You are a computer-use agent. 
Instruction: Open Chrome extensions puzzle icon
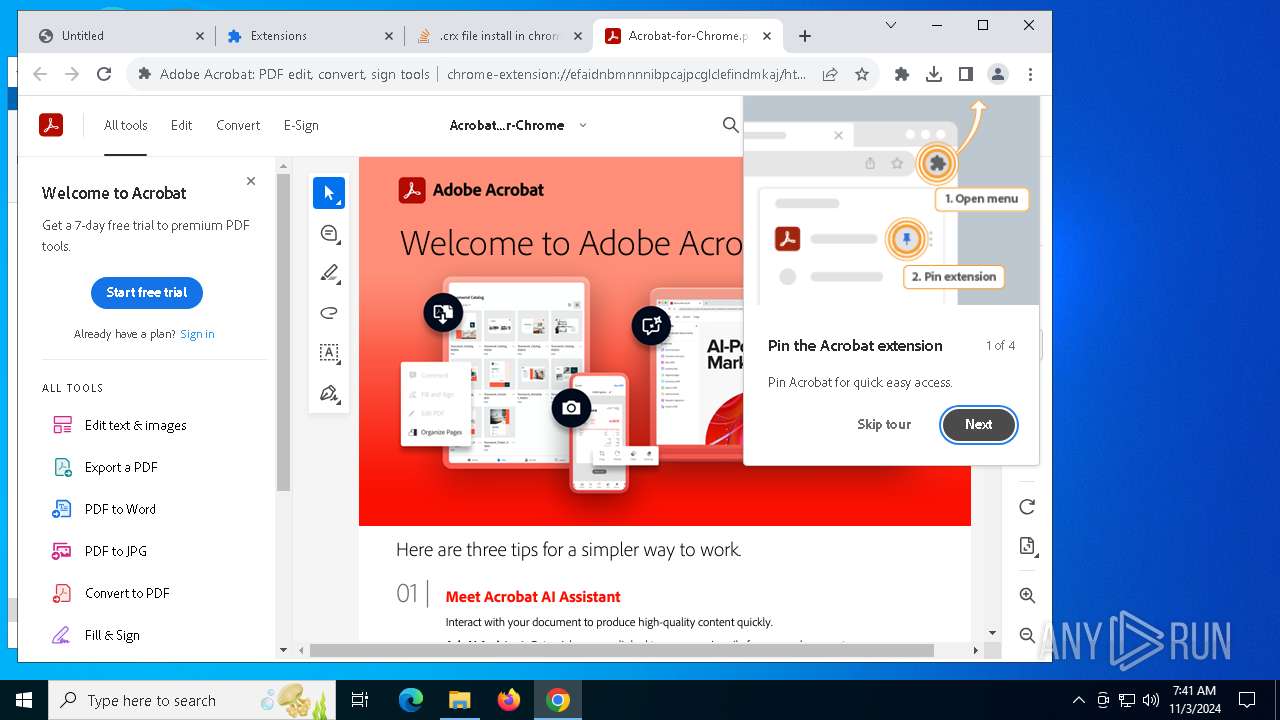pyautogui.click(x=902, y=74)
